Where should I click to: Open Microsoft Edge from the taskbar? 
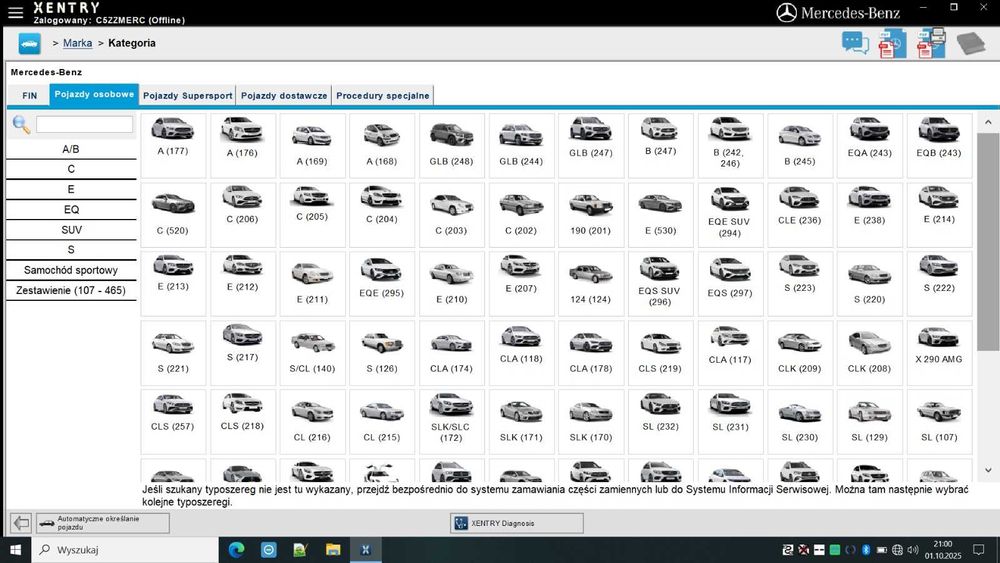pyautogui.click(x=237, y=550)
